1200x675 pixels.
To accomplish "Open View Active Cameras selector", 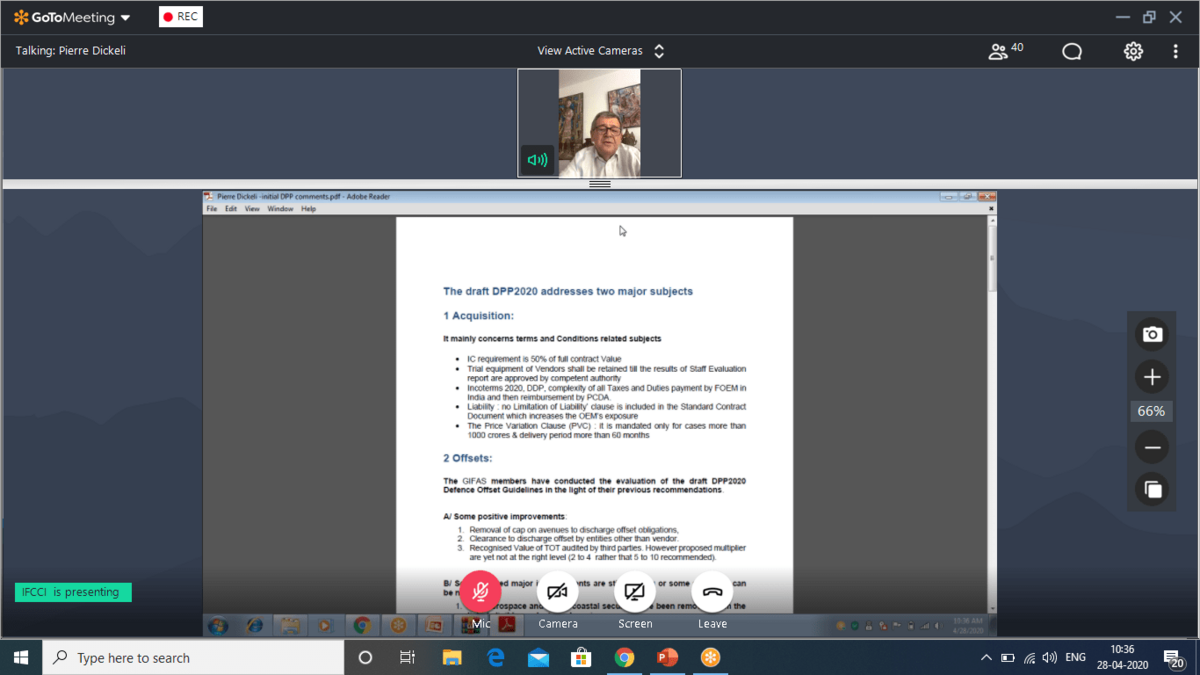I will tap(600, 51).
